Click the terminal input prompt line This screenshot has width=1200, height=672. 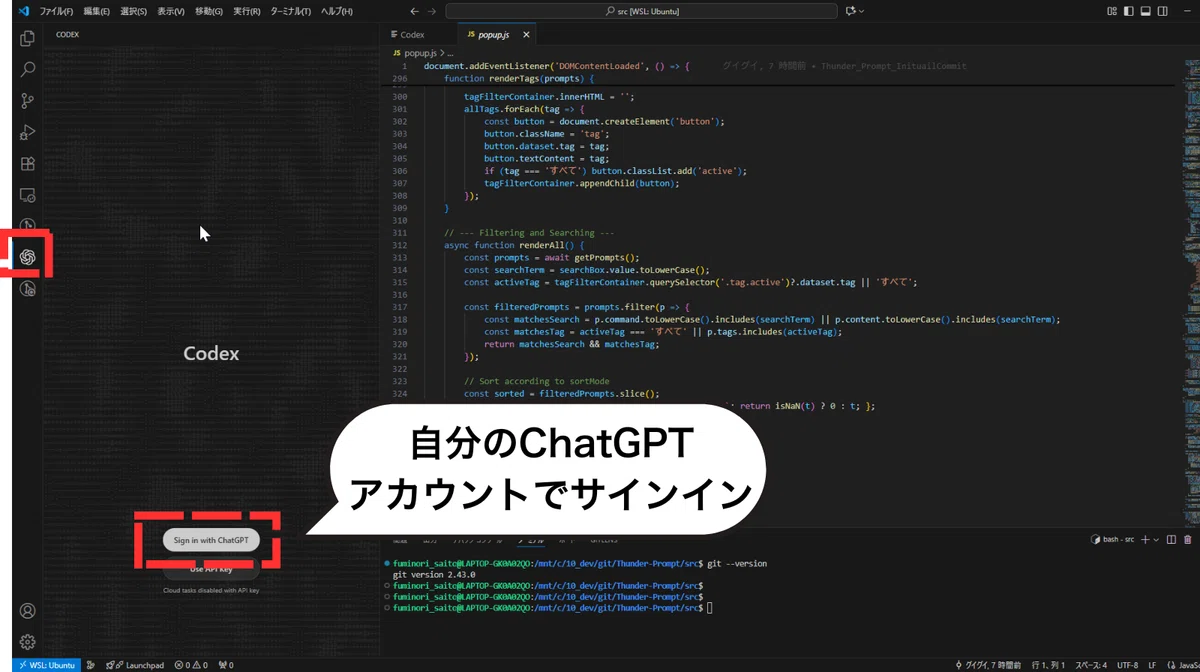(x=550, y=607)
